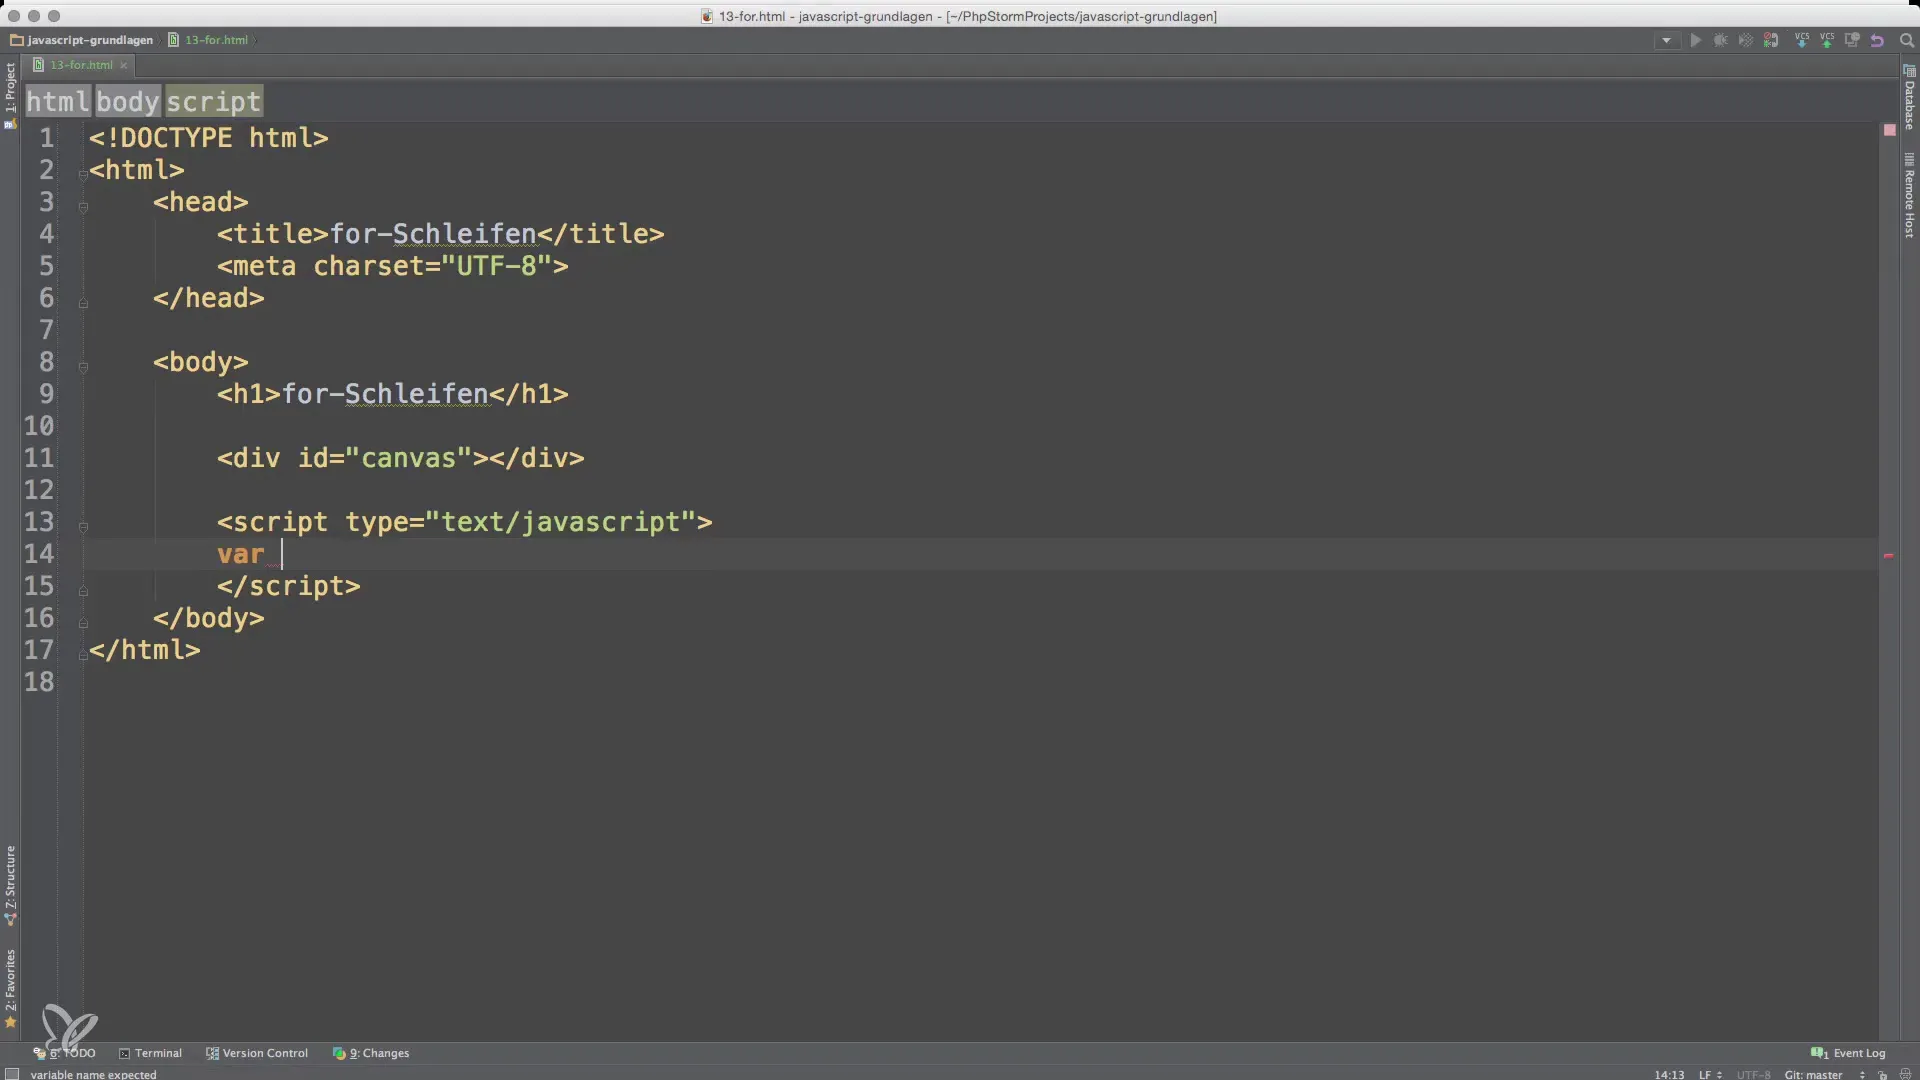This screenshot has width=1920, height=1080.
Task: Click the for-Schleifen title text
Action: point(433,234)
